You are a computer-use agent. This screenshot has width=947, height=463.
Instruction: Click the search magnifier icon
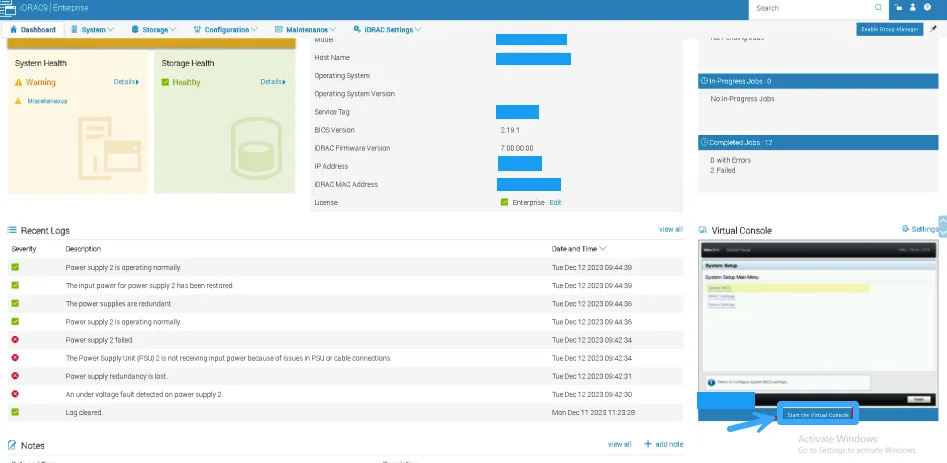879,8
